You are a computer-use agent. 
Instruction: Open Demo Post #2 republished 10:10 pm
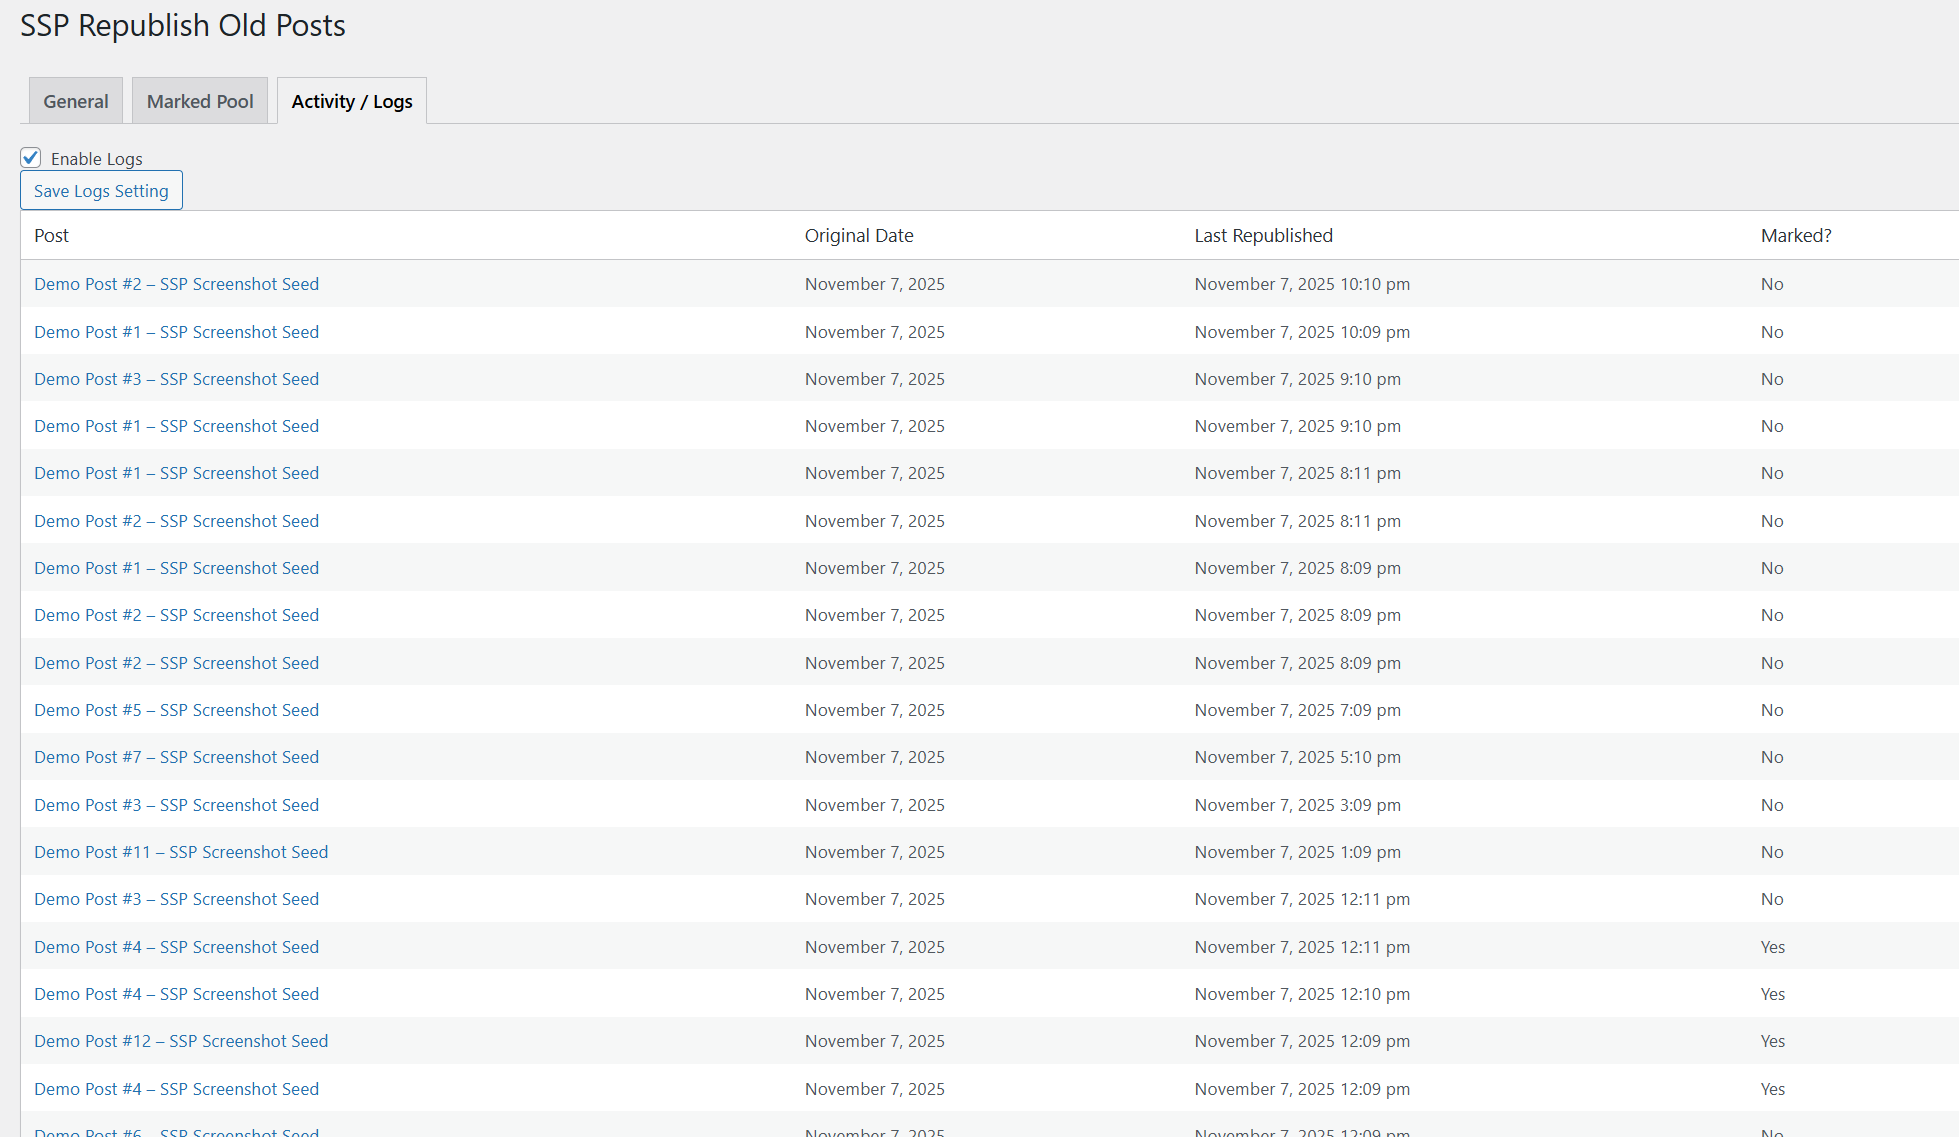[x=176, y=284]
